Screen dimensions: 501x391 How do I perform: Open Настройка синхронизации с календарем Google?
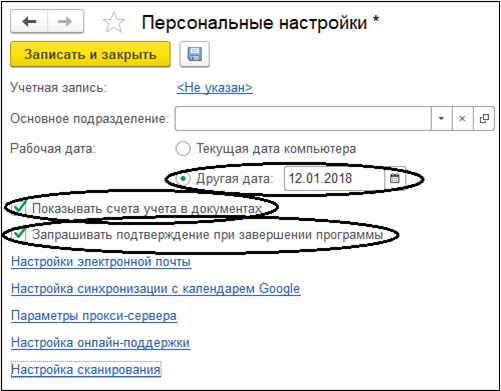click(156, 289)
